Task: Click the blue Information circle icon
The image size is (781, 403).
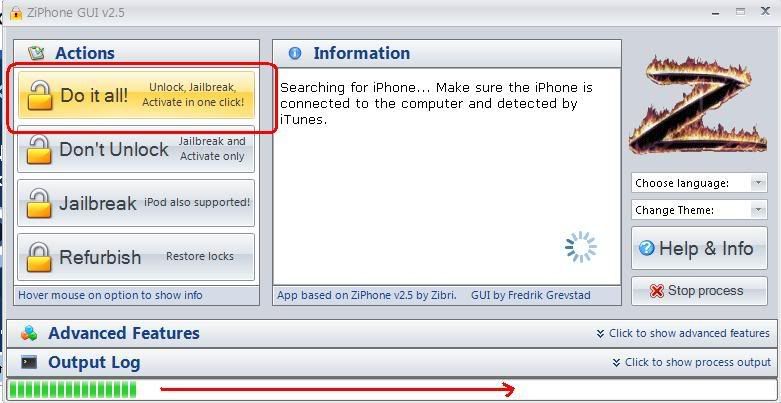Action: [295, 53]
